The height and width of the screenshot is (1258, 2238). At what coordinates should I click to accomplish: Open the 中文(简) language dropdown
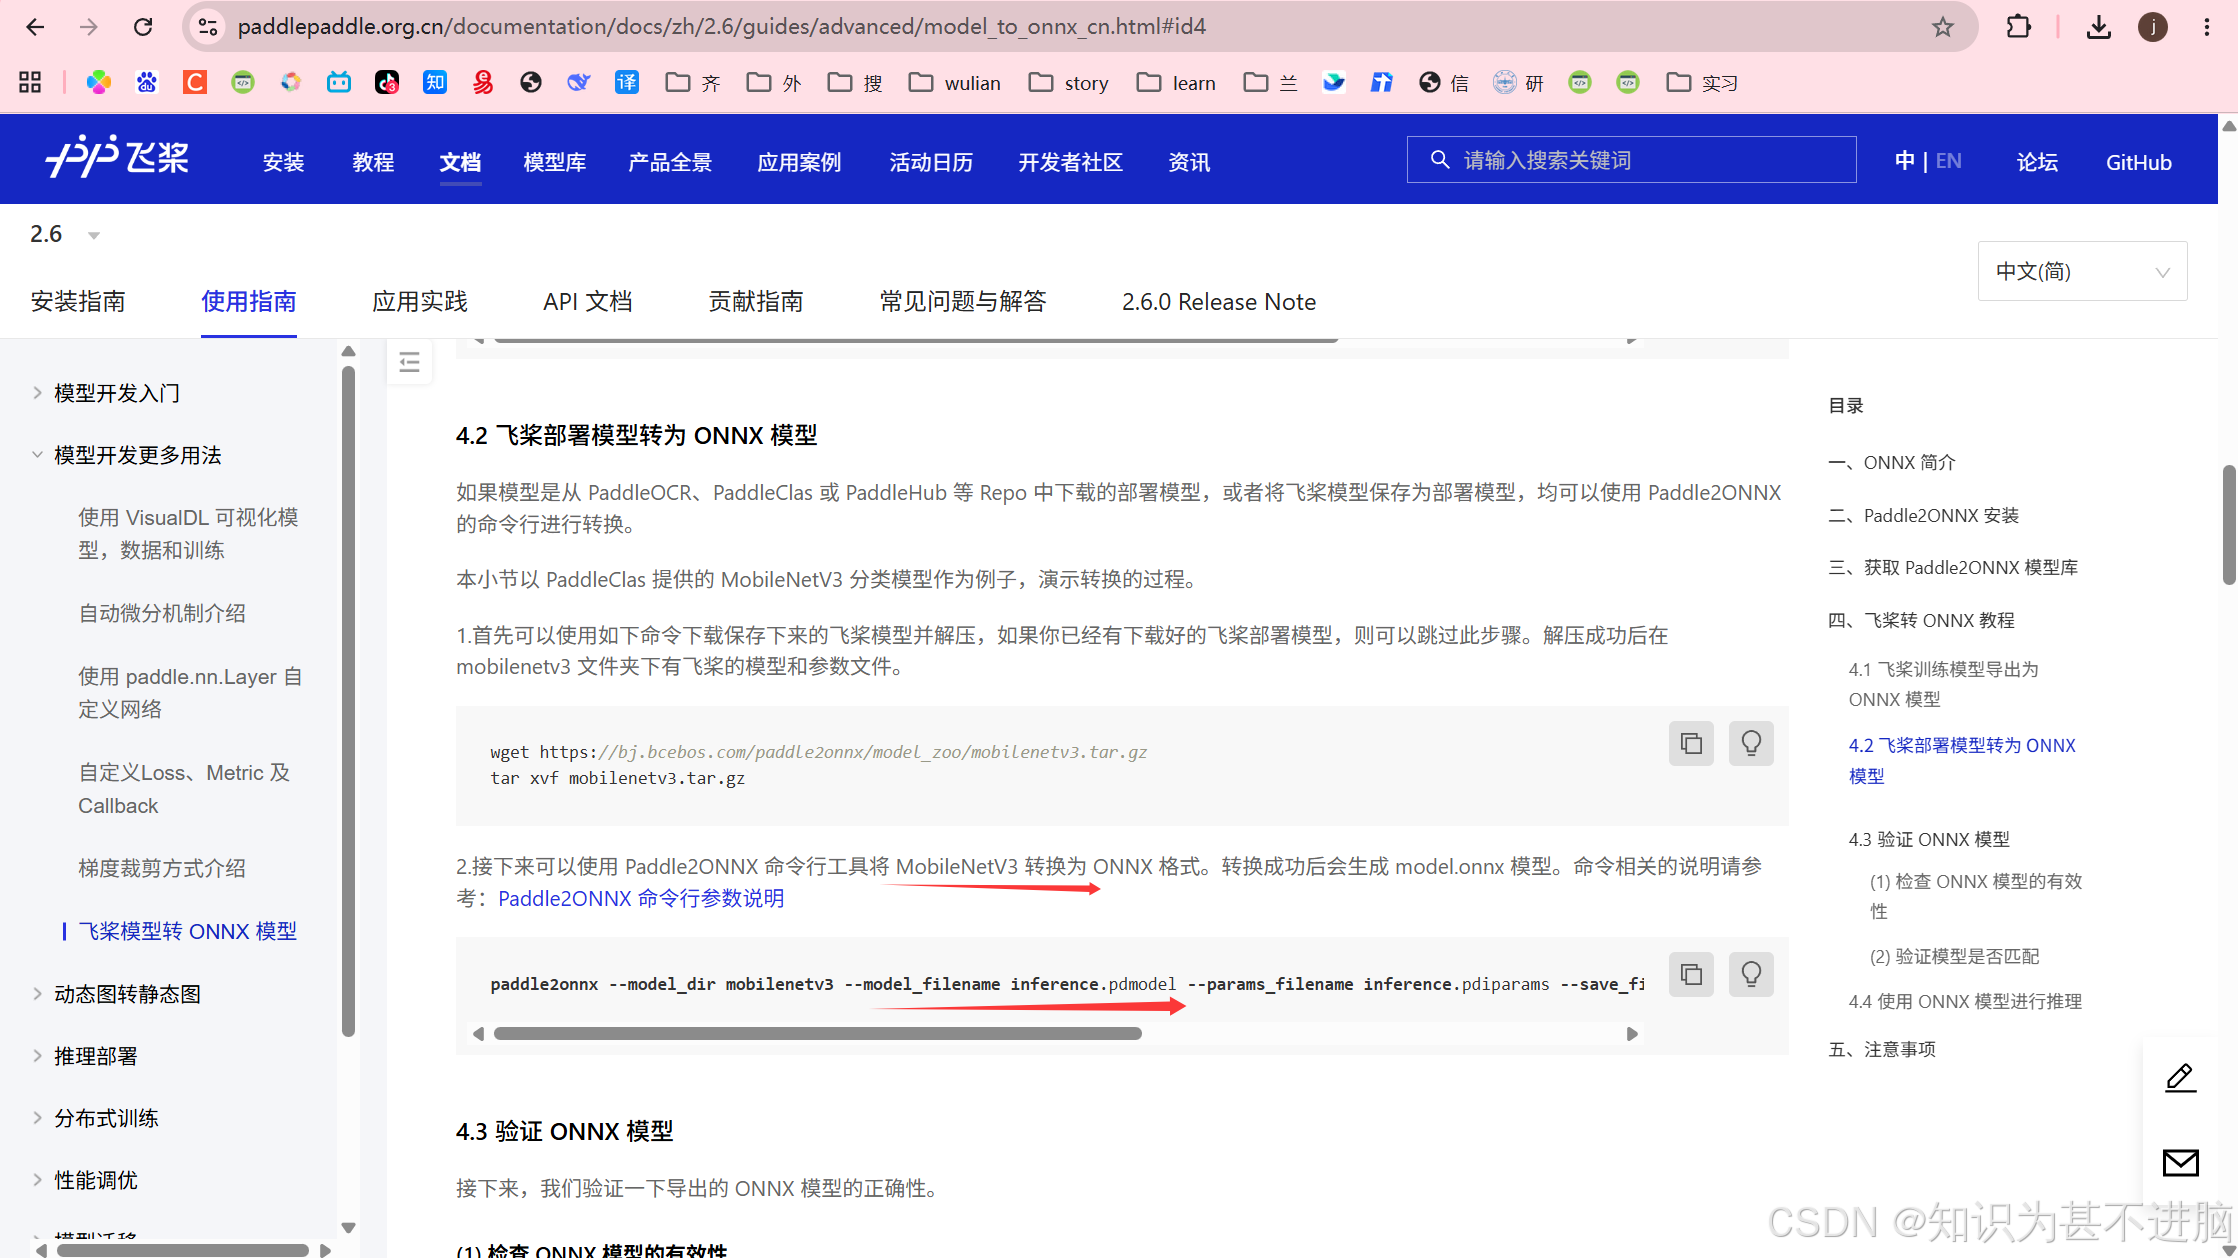[2082, 271]
